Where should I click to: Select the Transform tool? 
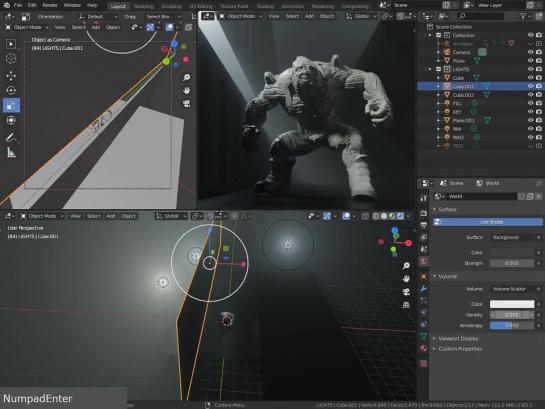(x=11, y=120)
